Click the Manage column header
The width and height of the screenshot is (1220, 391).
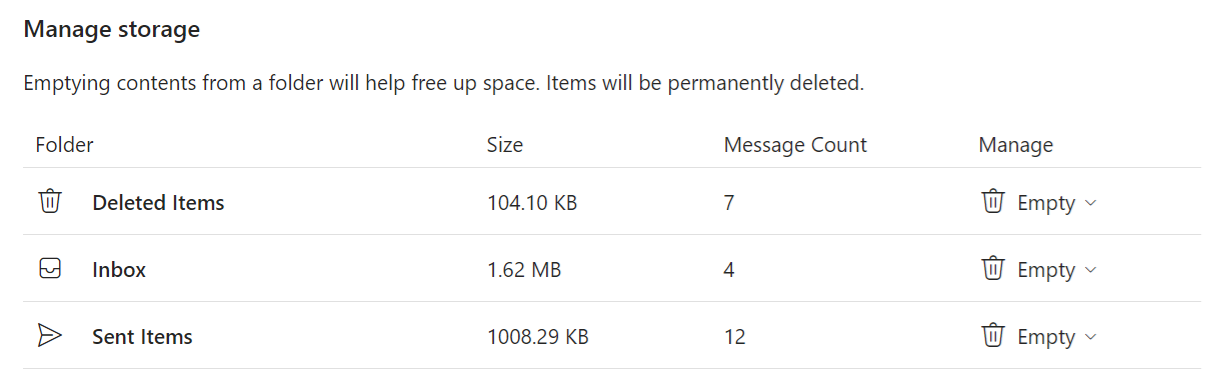(x=1016, y=145)
